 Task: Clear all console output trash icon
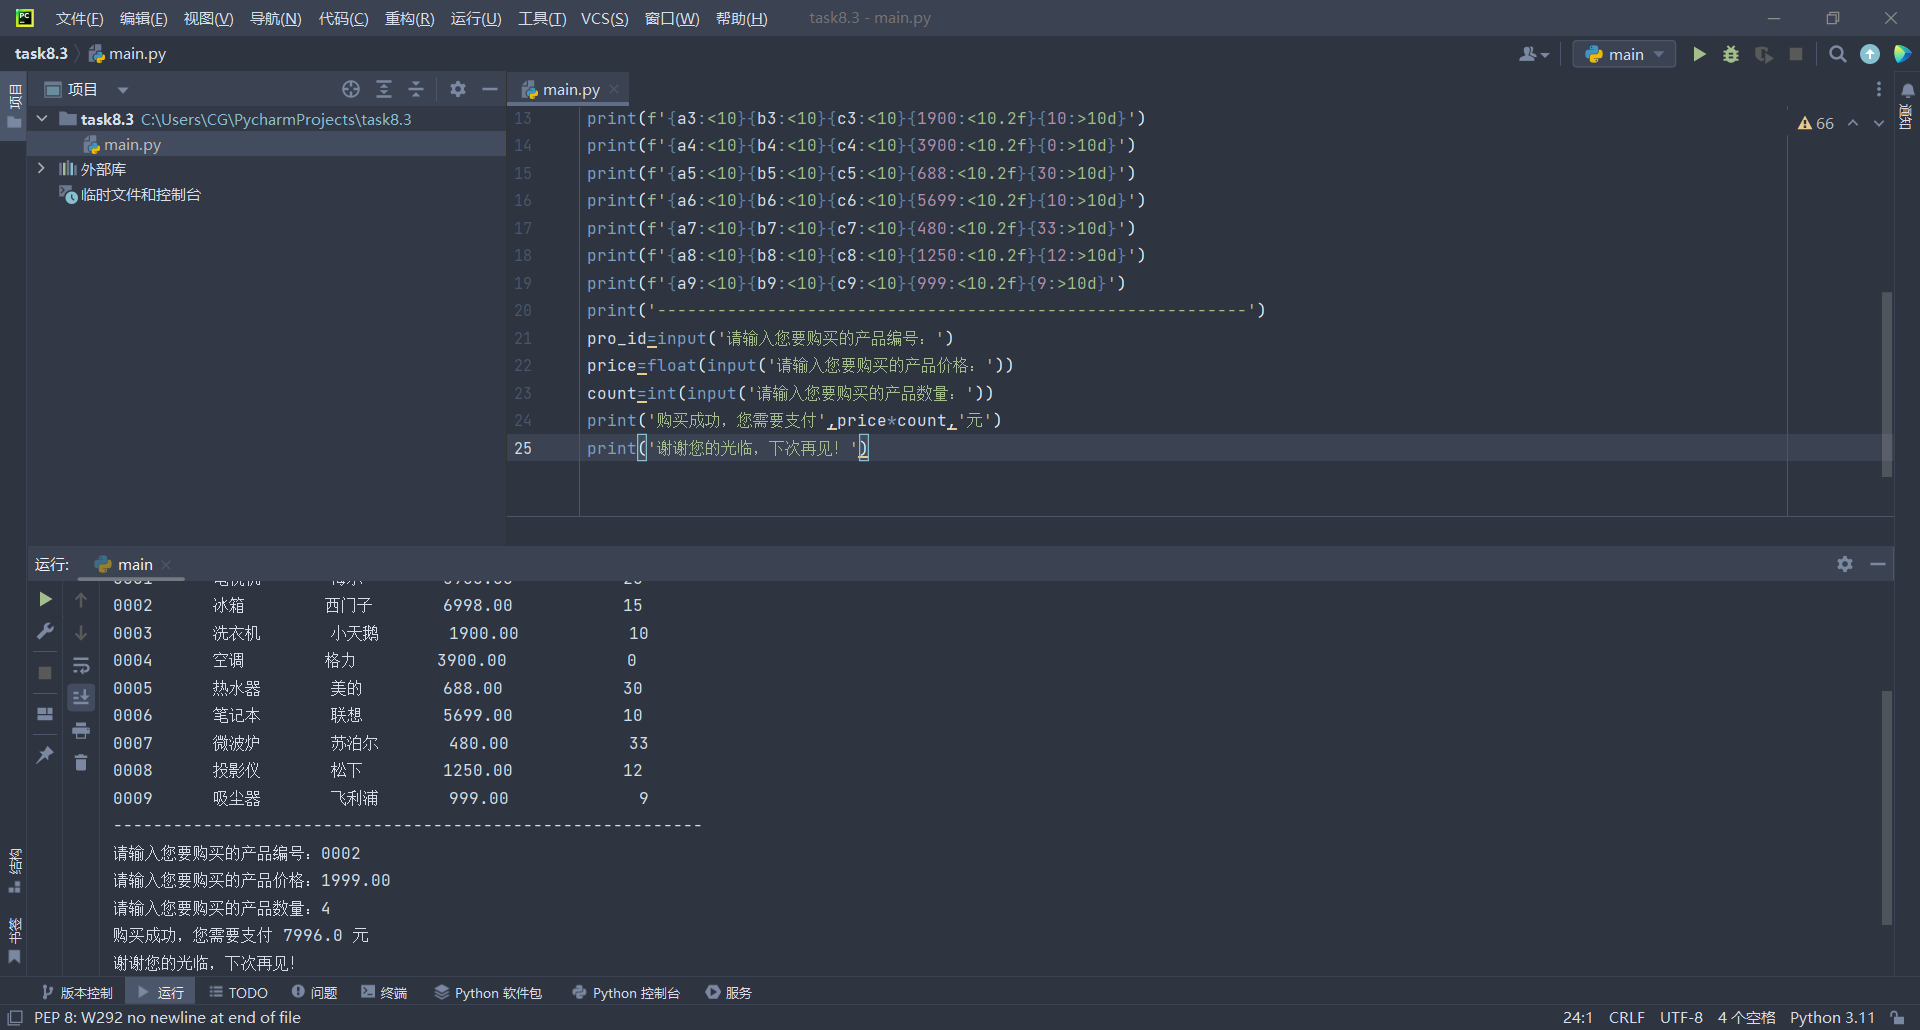pos(81,763)
